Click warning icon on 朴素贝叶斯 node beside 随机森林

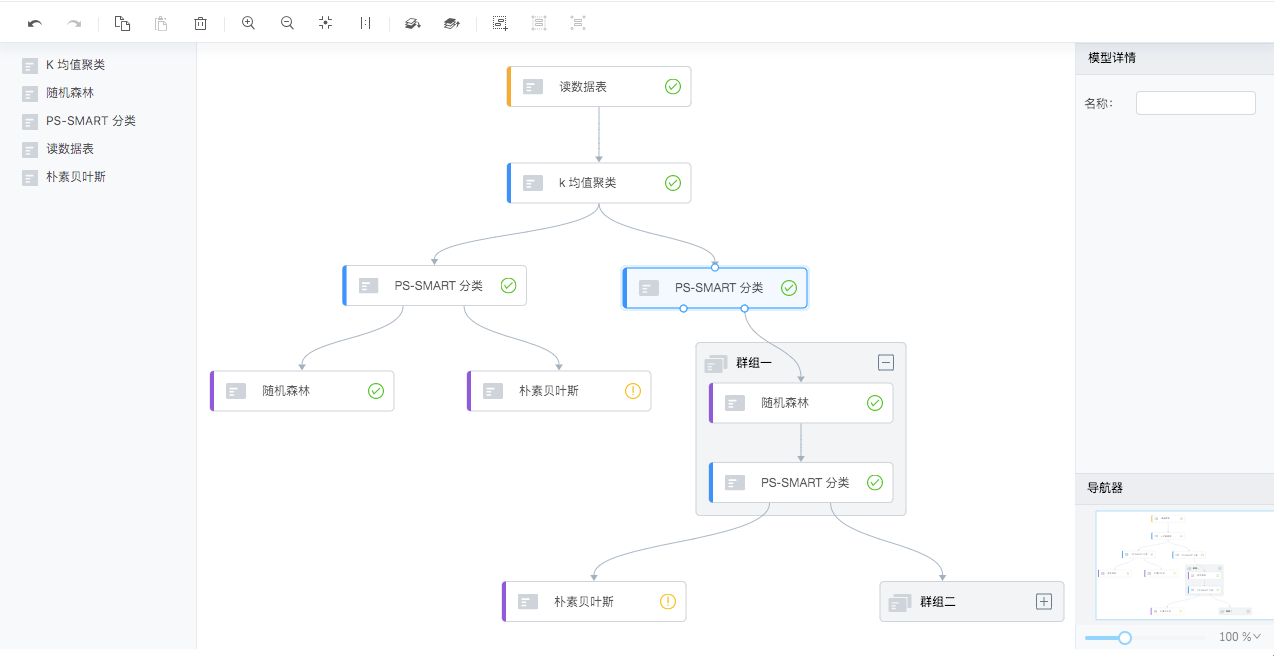coord(633,391)
